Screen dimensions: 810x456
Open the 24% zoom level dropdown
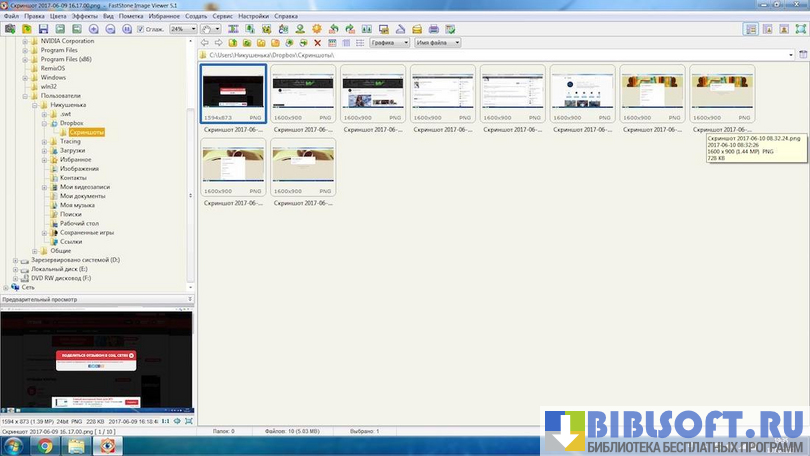[x=183, y=29]
